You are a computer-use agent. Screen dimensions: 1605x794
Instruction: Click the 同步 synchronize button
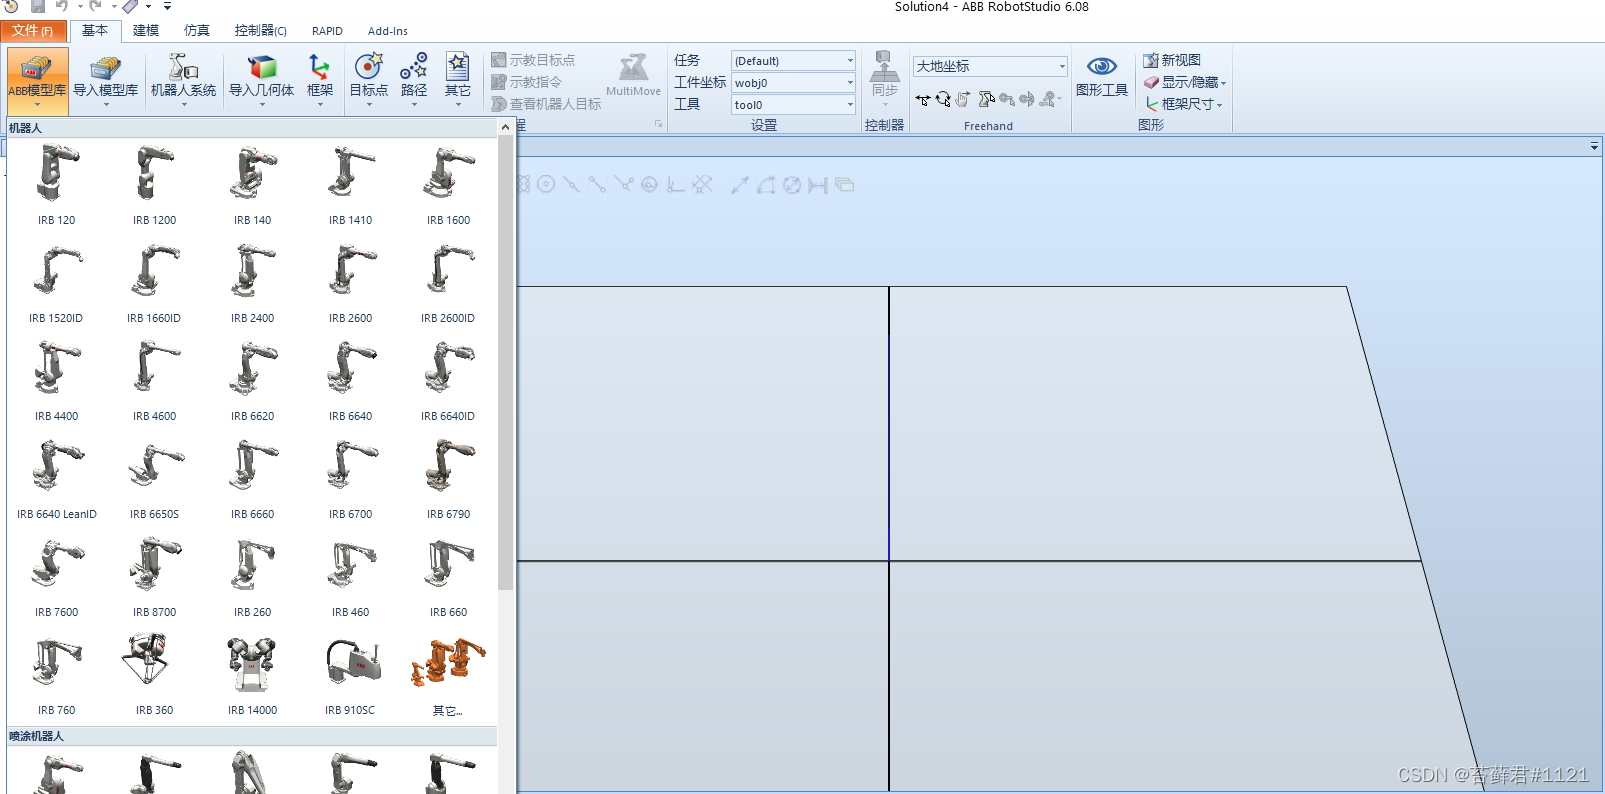(x=885, y=77)
